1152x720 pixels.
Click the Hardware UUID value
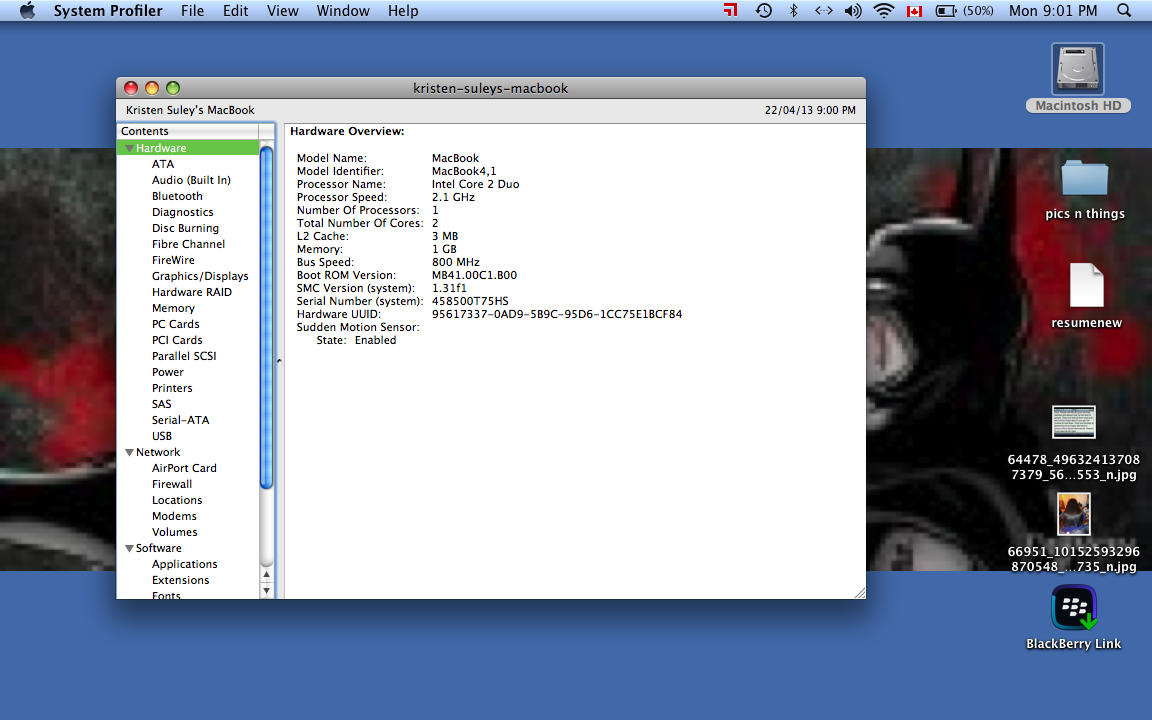pyautogui.click(x=557, y=314)
